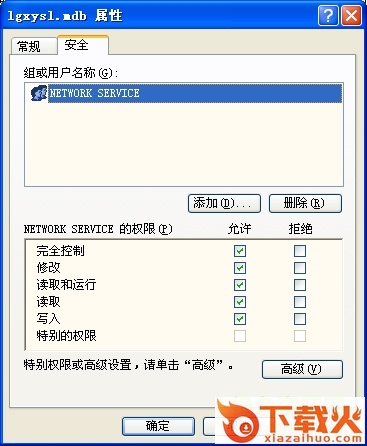
Task: Click the 添加(D)... button
Action: pyautogui.click(x=224, y=203)
